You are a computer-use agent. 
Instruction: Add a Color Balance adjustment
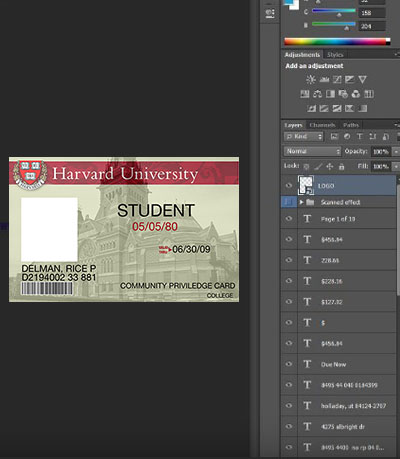[x=317, y=94]
